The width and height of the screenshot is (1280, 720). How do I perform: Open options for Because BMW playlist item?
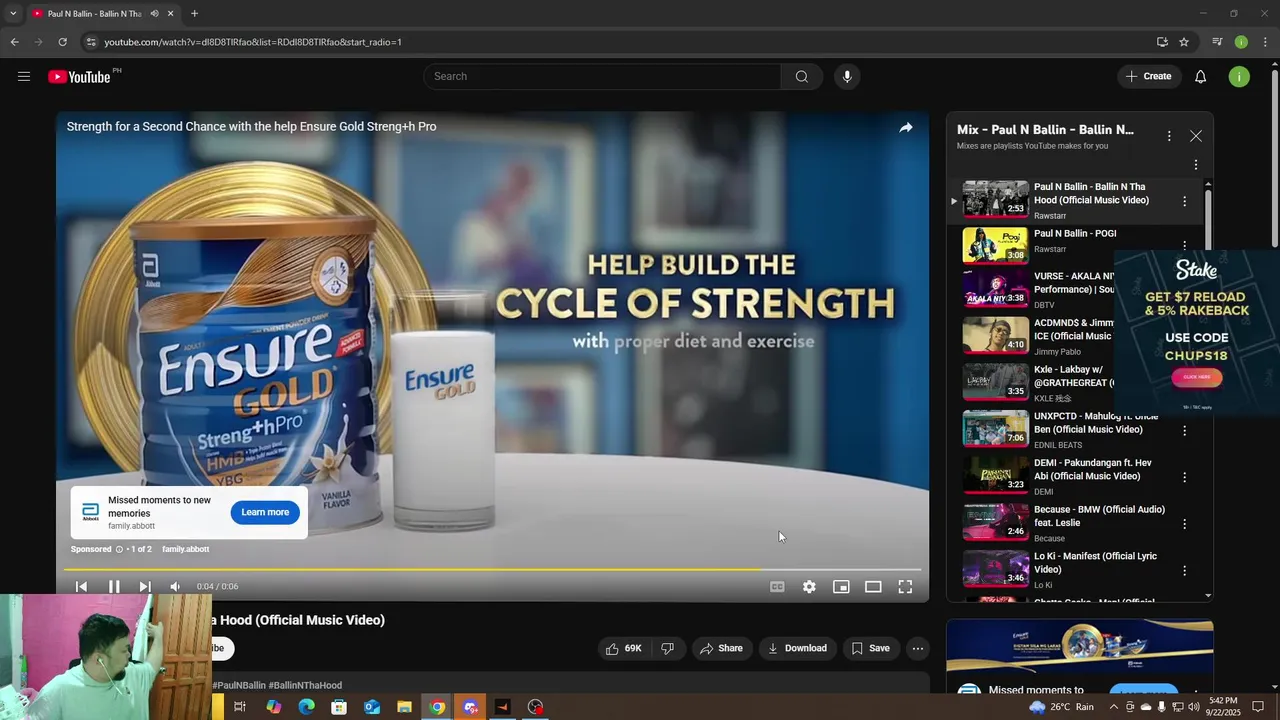point(1185,524)
